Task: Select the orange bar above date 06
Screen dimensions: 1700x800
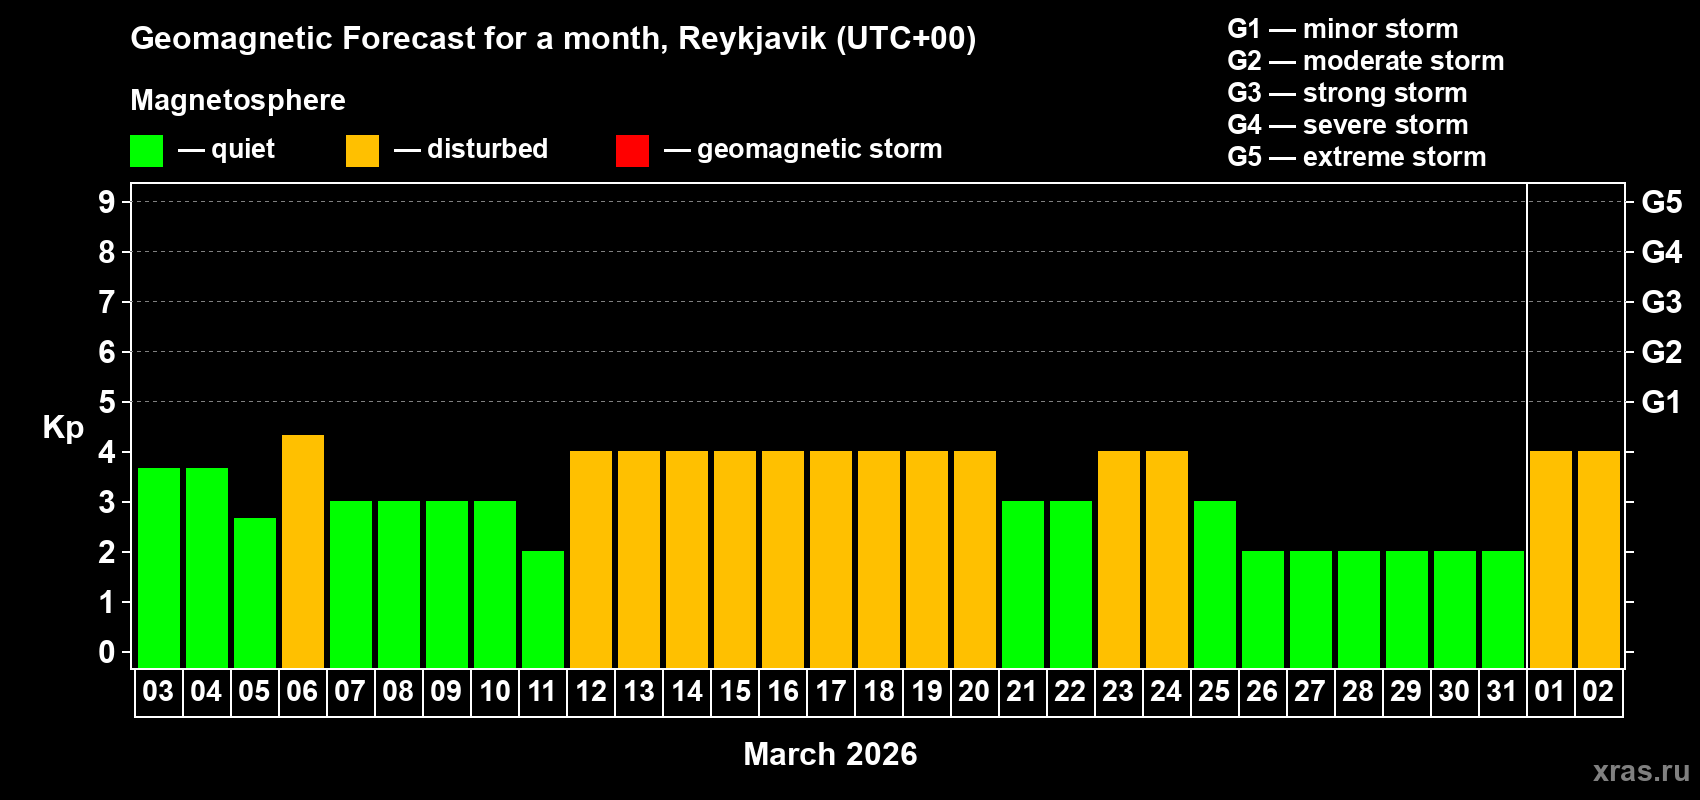Action: pos(303,551)
